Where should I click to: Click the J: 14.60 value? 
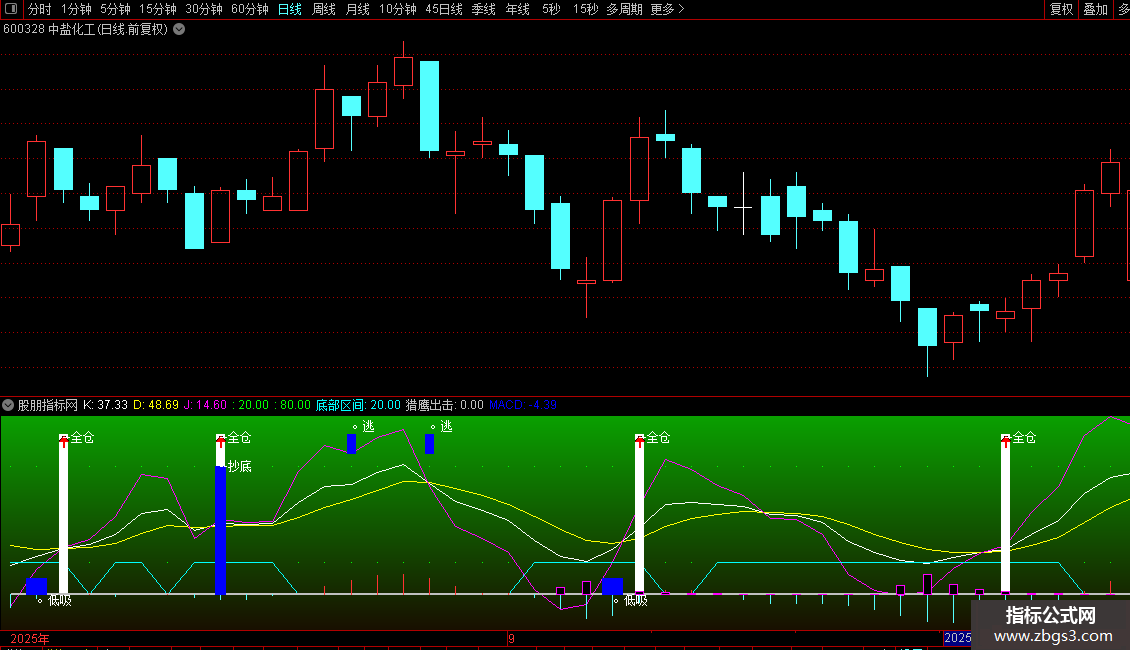(205, 405)
